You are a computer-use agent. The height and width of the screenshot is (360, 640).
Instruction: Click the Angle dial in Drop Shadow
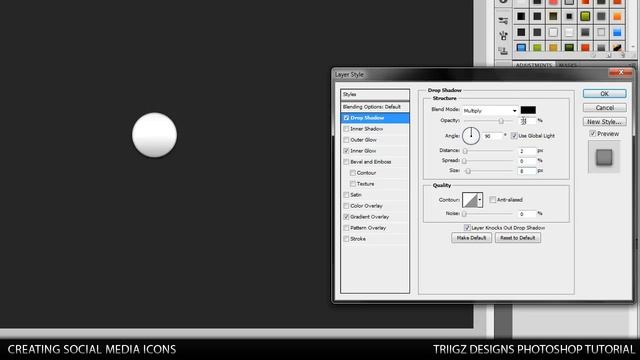[x=471, y=136]
